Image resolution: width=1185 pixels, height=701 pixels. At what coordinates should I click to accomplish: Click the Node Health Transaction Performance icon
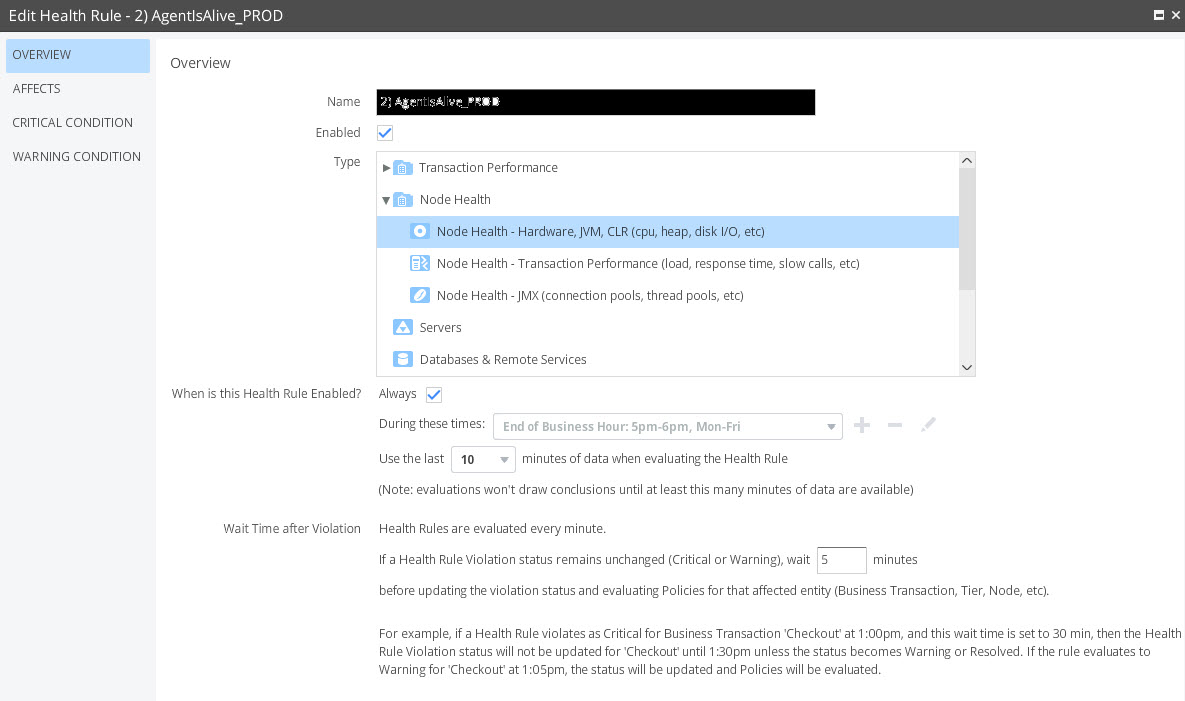[x=420, y=264]
